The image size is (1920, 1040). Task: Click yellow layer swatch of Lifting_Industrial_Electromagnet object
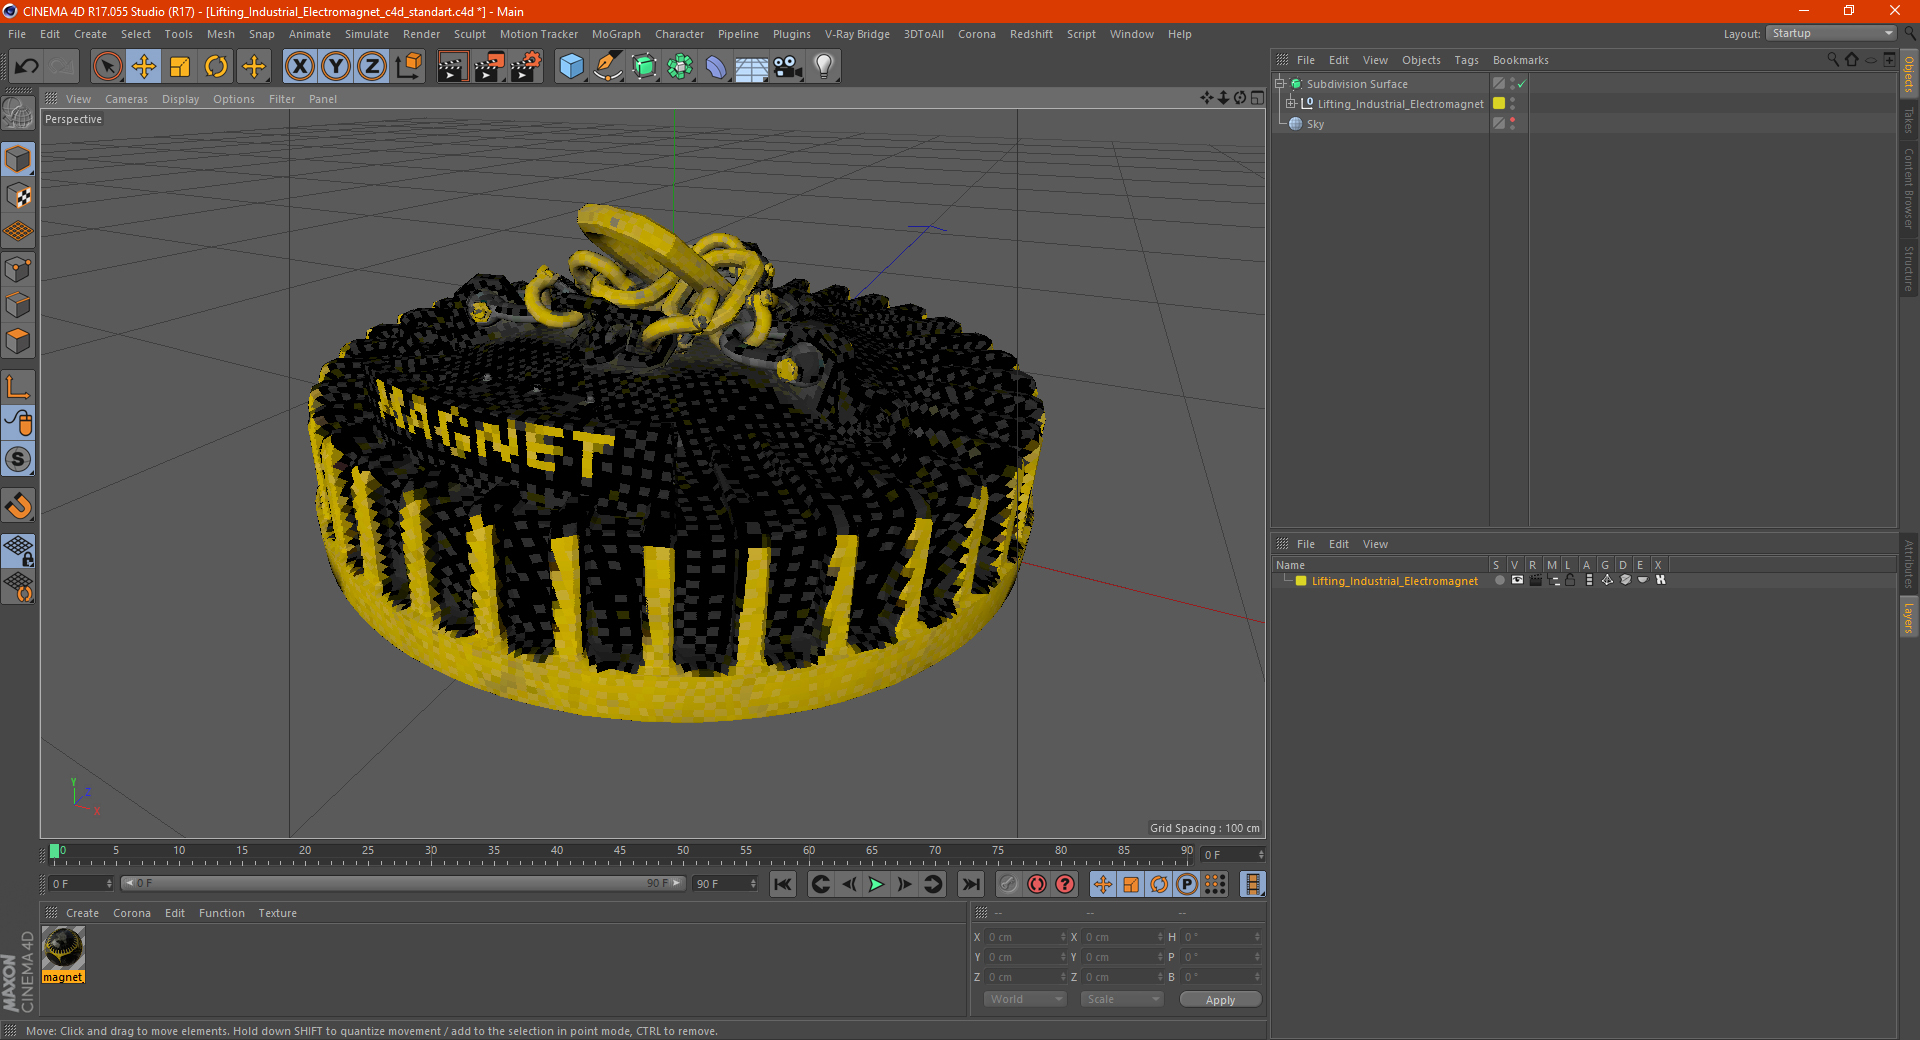(x=1499, y=104)
